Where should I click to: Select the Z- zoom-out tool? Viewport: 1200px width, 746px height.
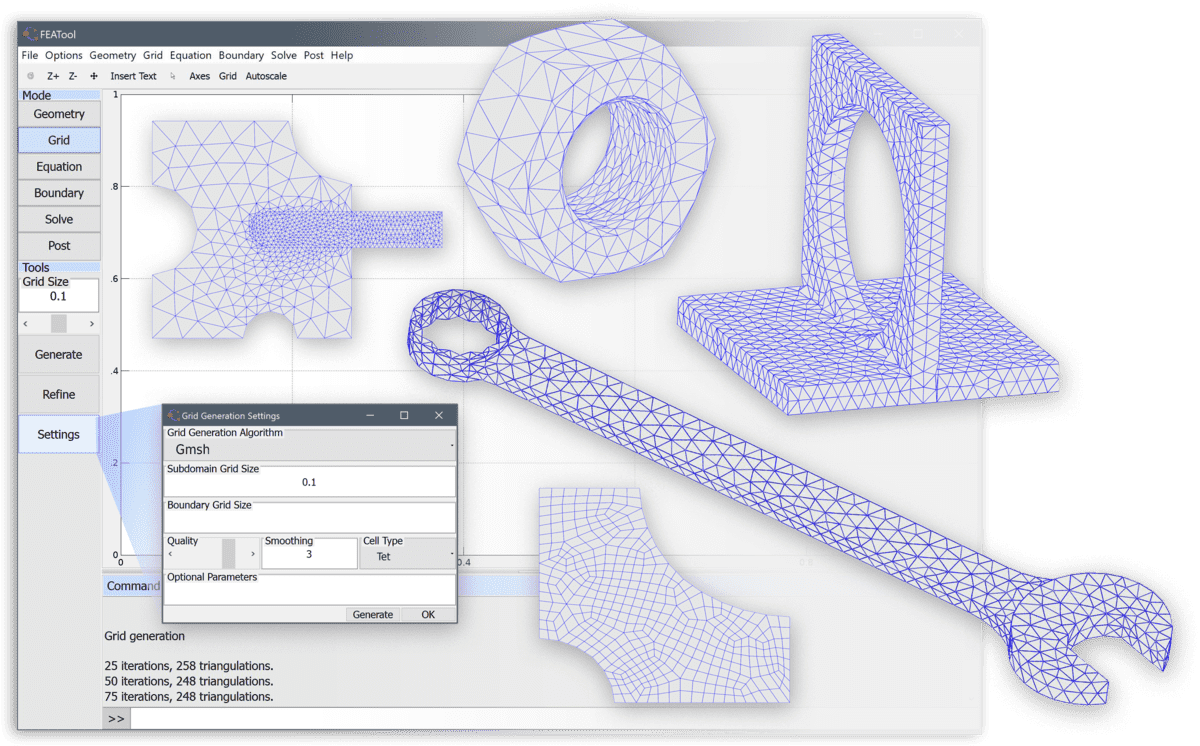[72, 76]
